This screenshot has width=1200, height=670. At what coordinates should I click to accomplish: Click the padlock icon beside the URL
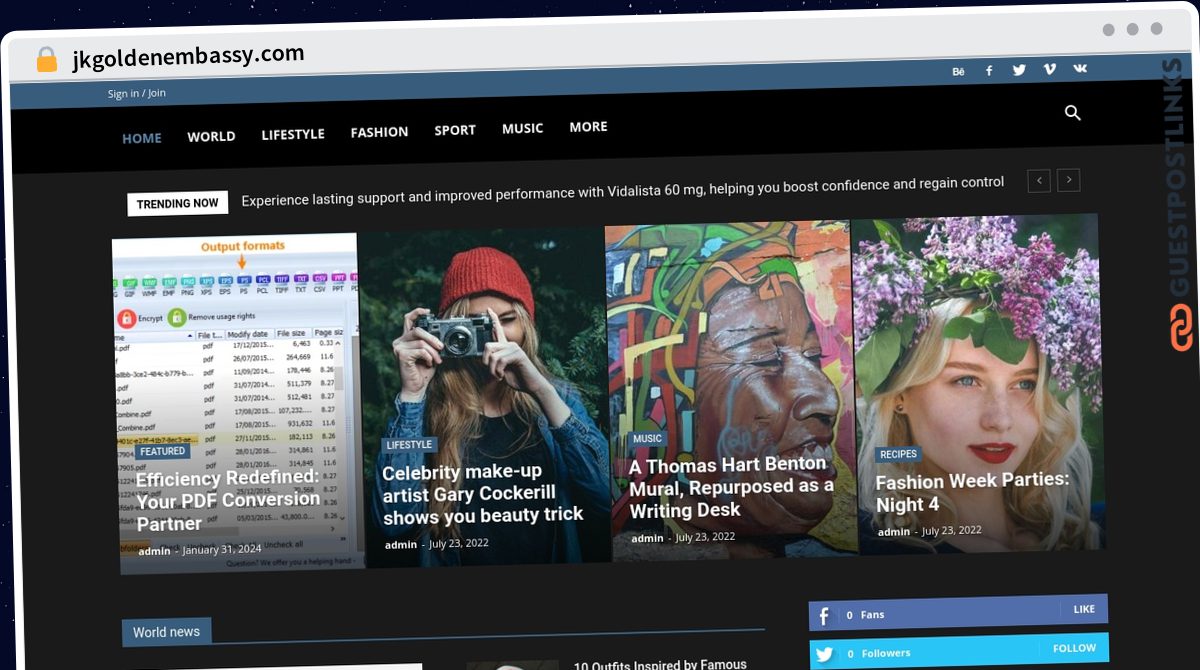pos(47,60)
